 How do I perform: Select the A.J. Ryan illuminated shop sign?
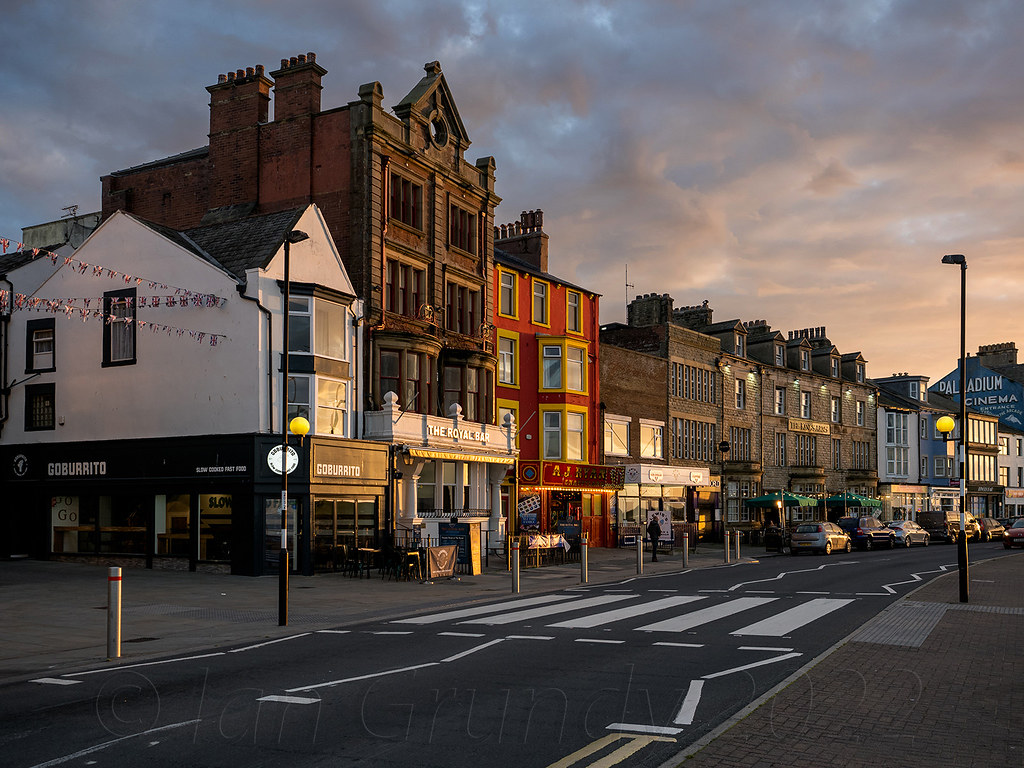[x=578, y=472]
